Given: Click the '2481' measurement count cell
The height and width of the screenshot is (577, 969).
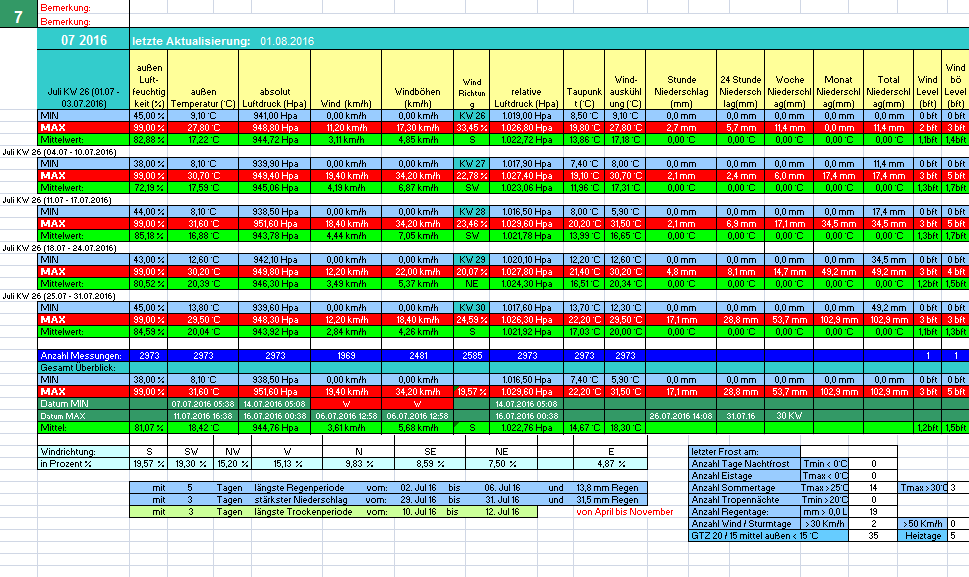Looking at the screenshot, I should tap(418, 356).
